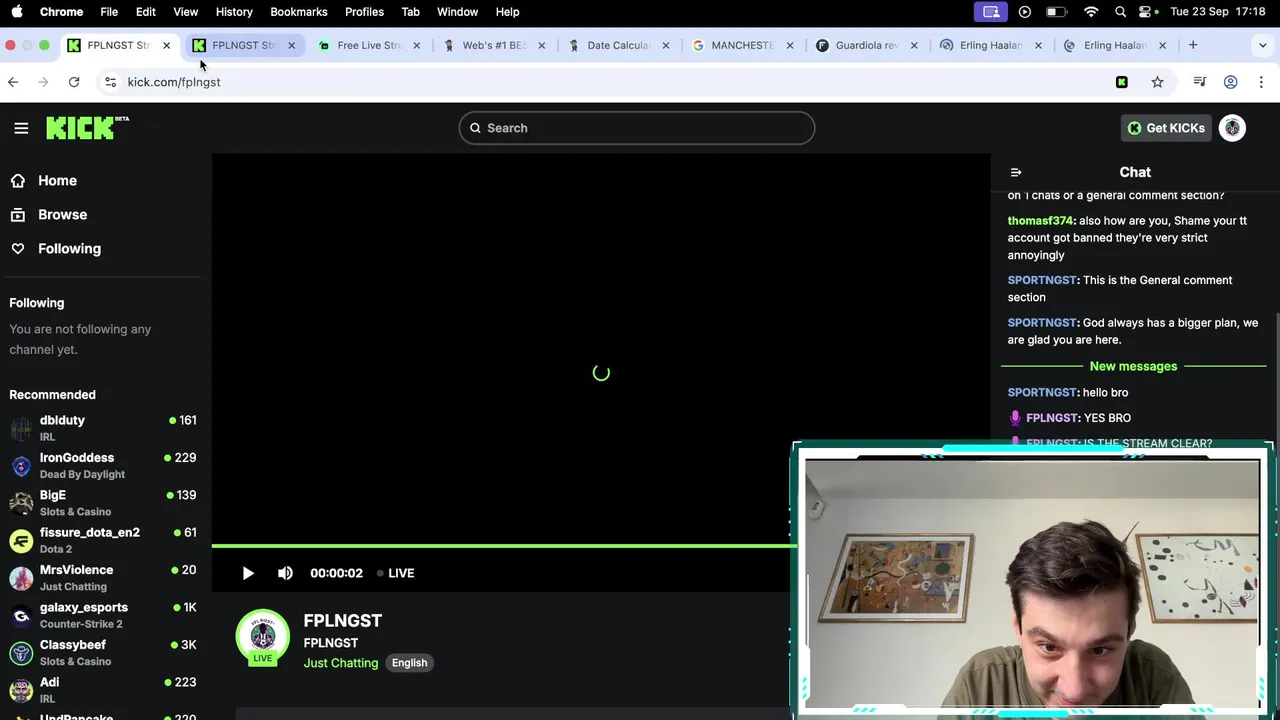Click the Classybeef avatar icon
The width and height of the screenshot is (1280, 720).
(x=21, y=653)
